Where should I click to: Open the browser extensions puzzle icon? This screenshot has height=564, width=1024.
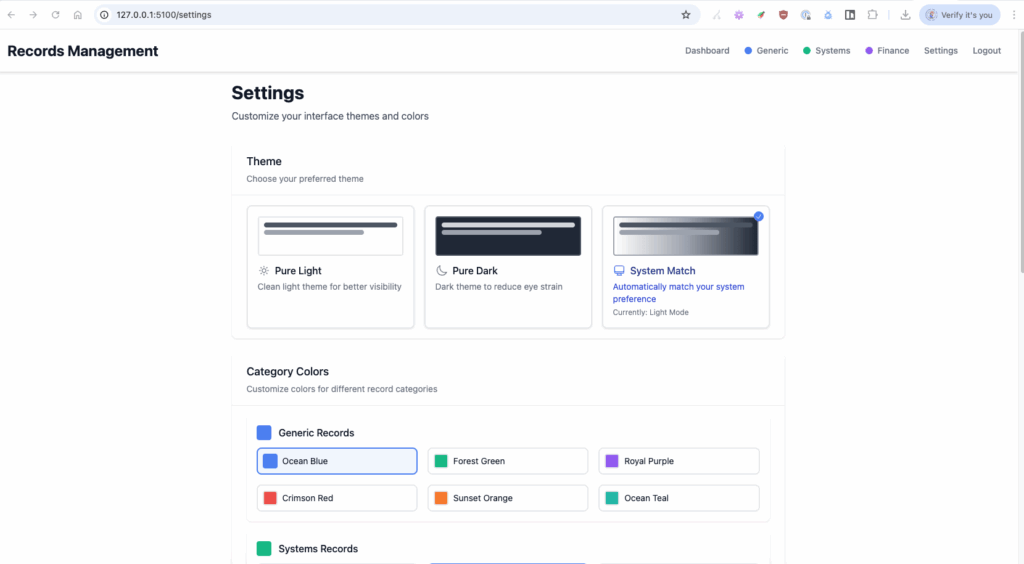click(x=872, y=15)
